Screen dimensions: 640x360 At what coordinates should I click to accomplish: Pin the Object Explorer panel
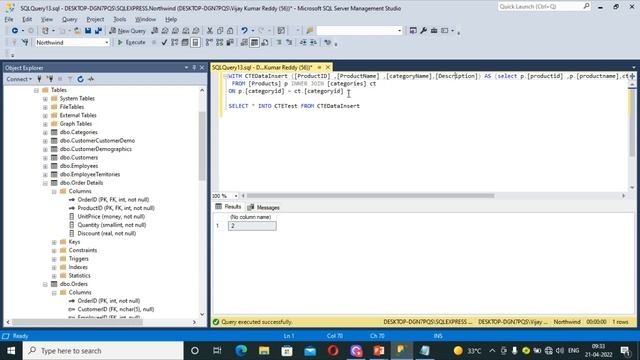194,67
